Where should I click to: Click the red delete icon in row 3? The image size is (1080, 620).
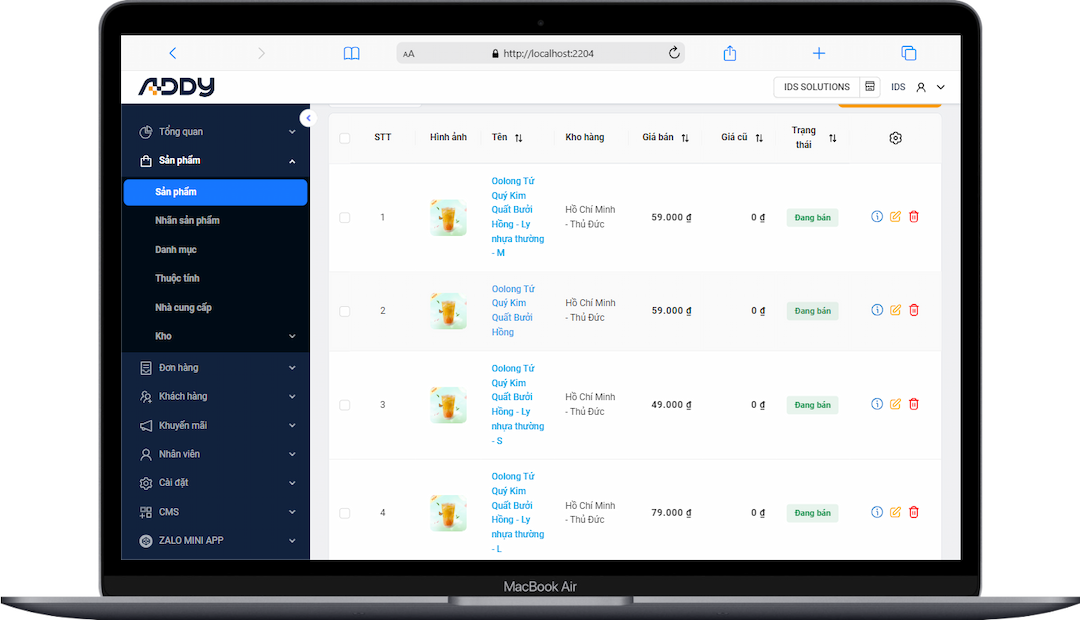point(913,404)
